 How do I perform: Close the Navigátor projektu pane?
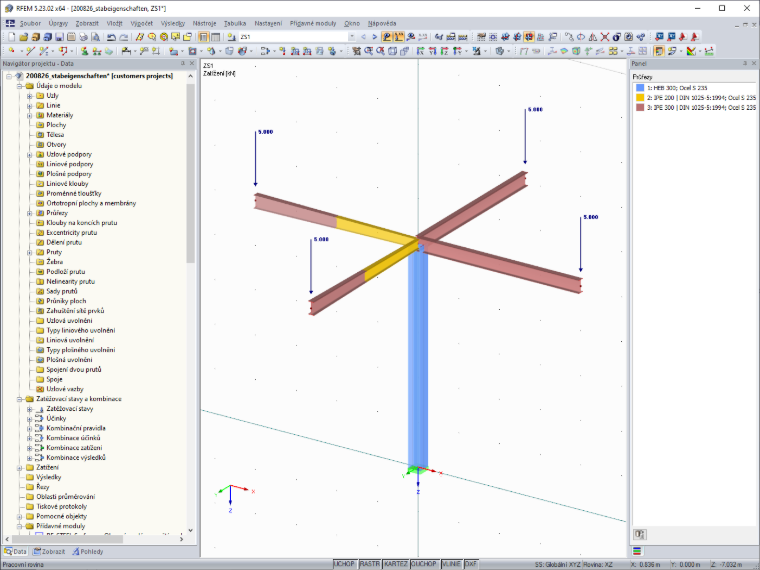pyautogui.click(x=191, y=63)
